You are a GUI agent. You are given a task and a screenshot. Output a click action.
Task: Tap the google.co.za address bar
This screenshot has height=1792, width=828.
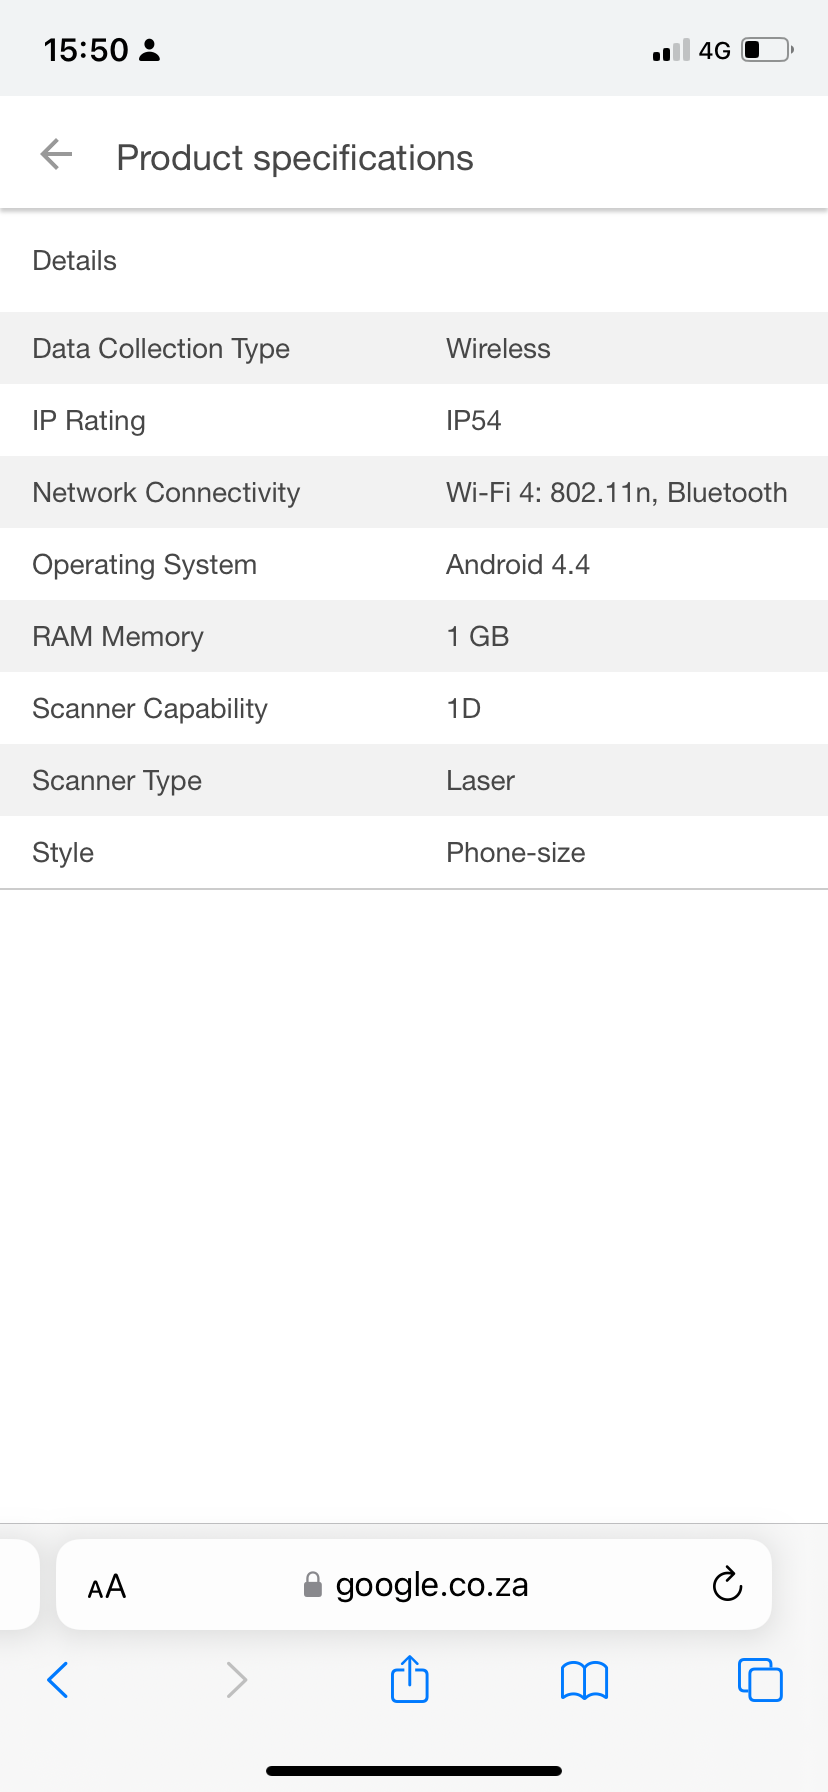(430, 1585)
